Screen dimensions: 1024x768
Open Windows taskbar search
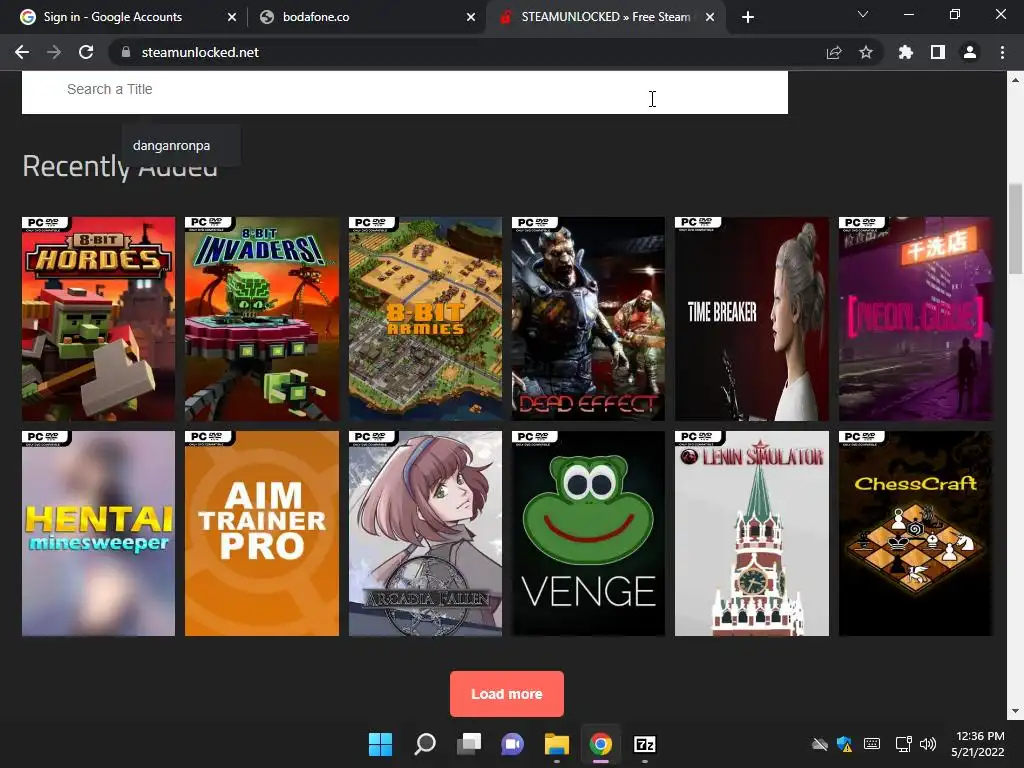424,744
